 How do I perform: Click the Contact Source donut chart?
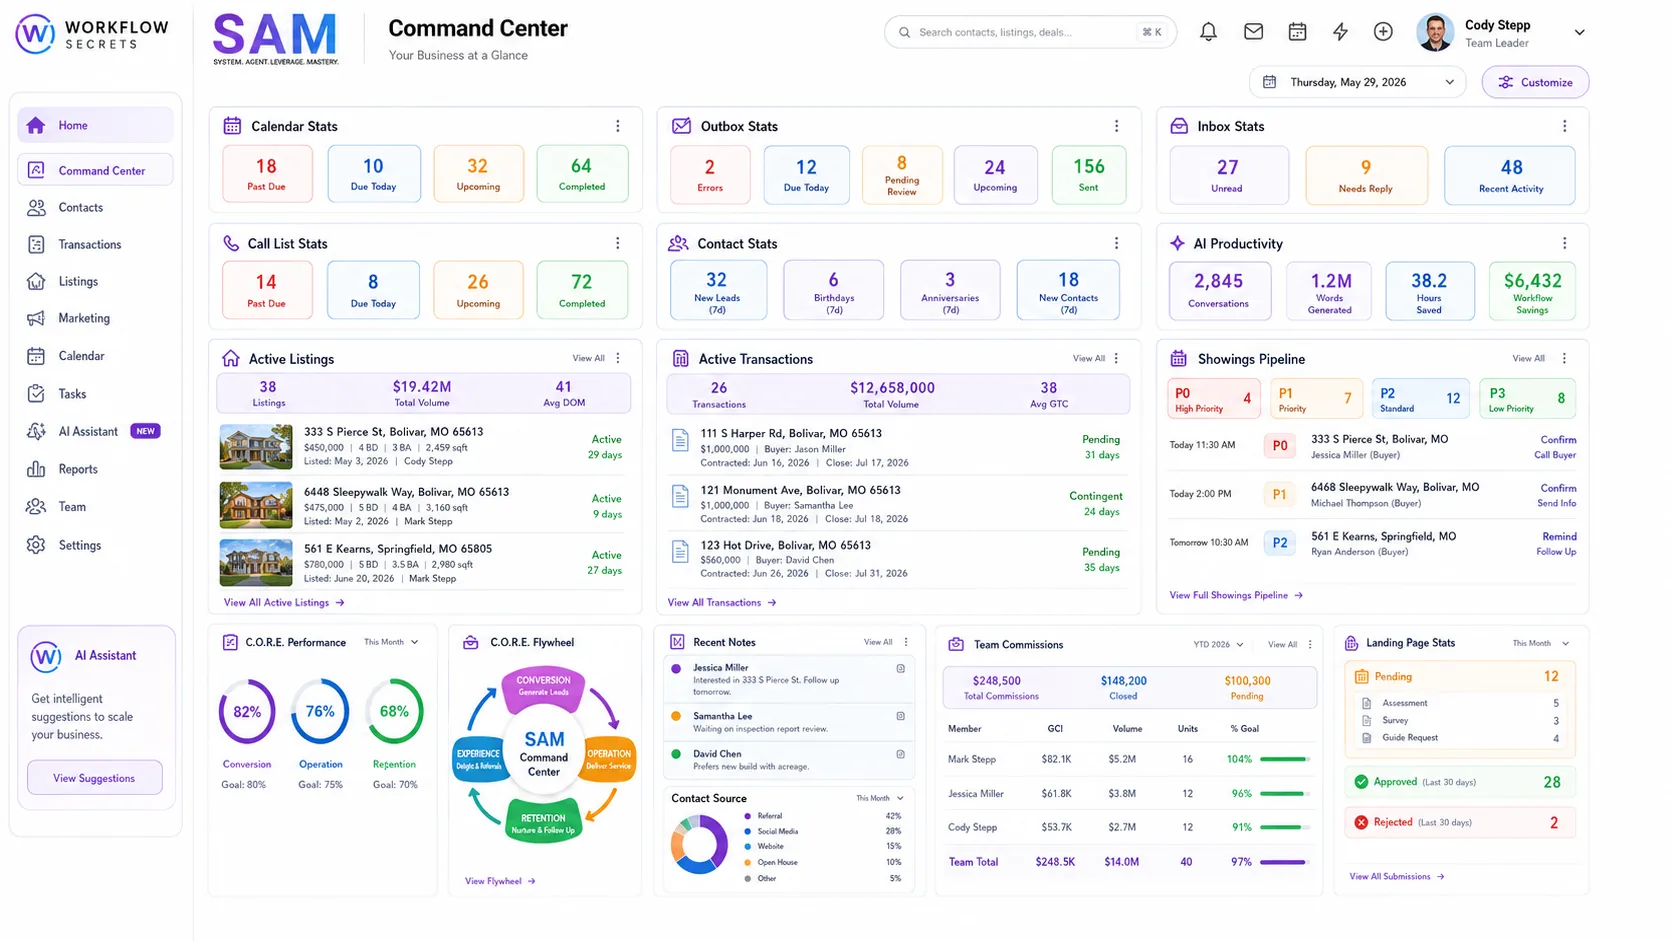(699, 845)
